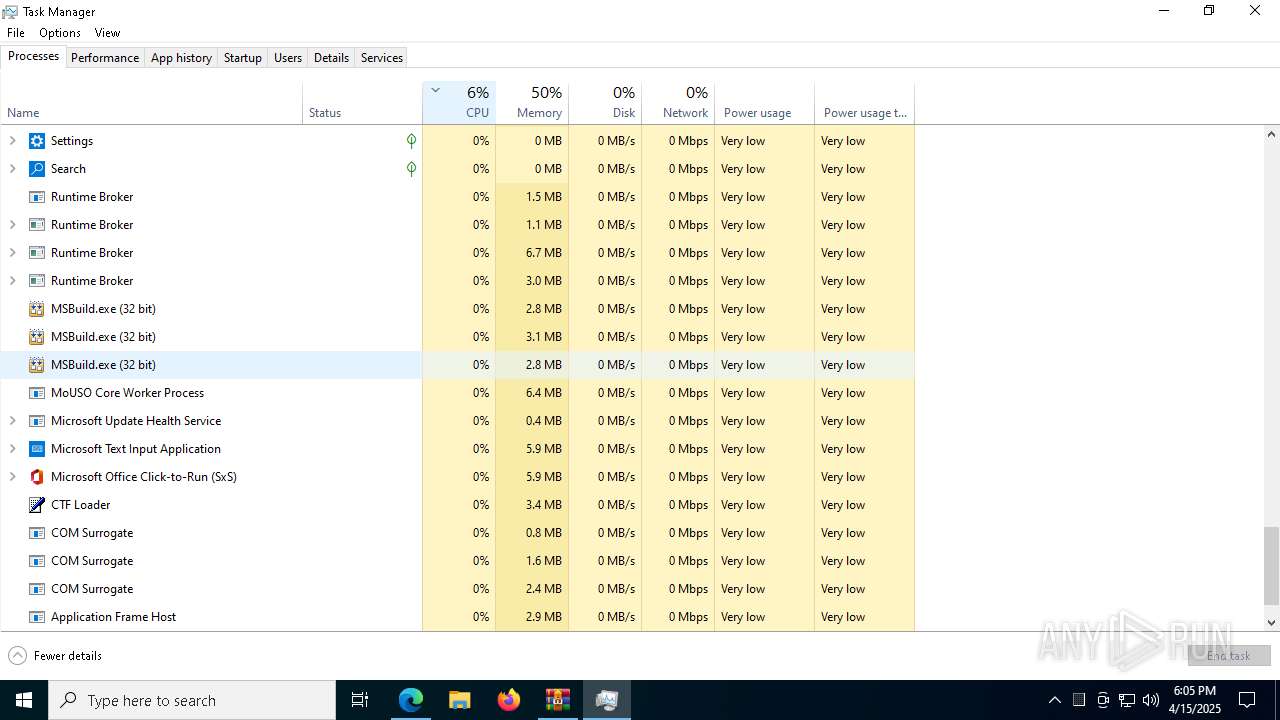Viewport: 1280px width, 720px height.
Task: Expand Microsoft Office Click-to-Run group
Action: pyautogui.click(x=13, y=477)
